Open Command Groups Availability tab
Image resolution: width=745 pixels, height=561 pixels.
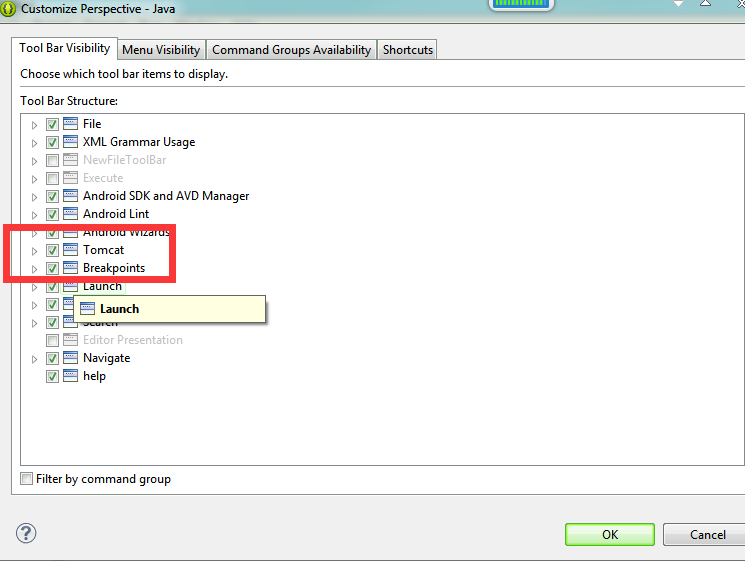click(291, 50)
